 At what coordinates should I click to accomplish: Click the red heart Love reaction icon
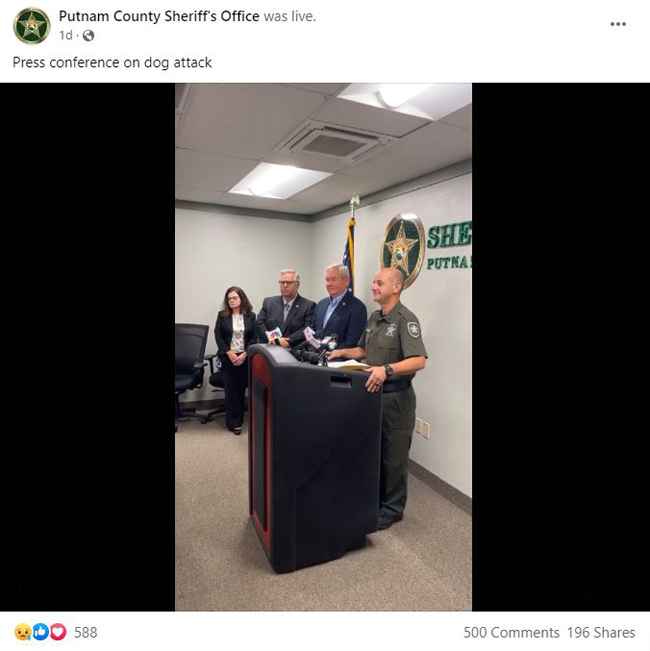[58, 632]
